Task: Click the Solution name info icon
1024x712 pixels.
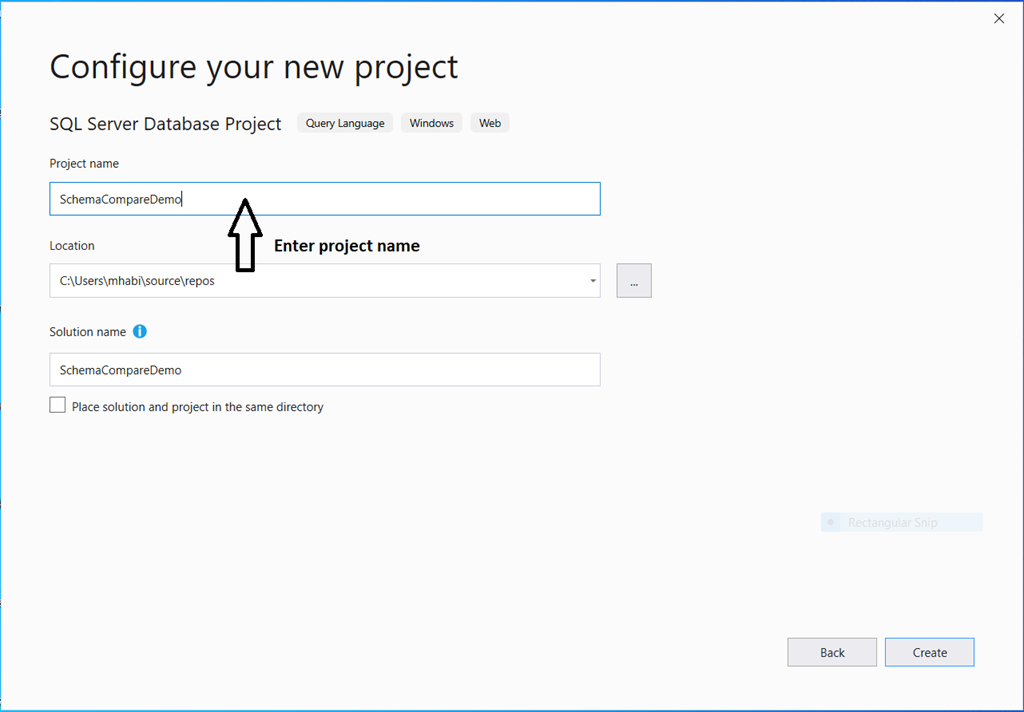Action: (x=140, y=331)
